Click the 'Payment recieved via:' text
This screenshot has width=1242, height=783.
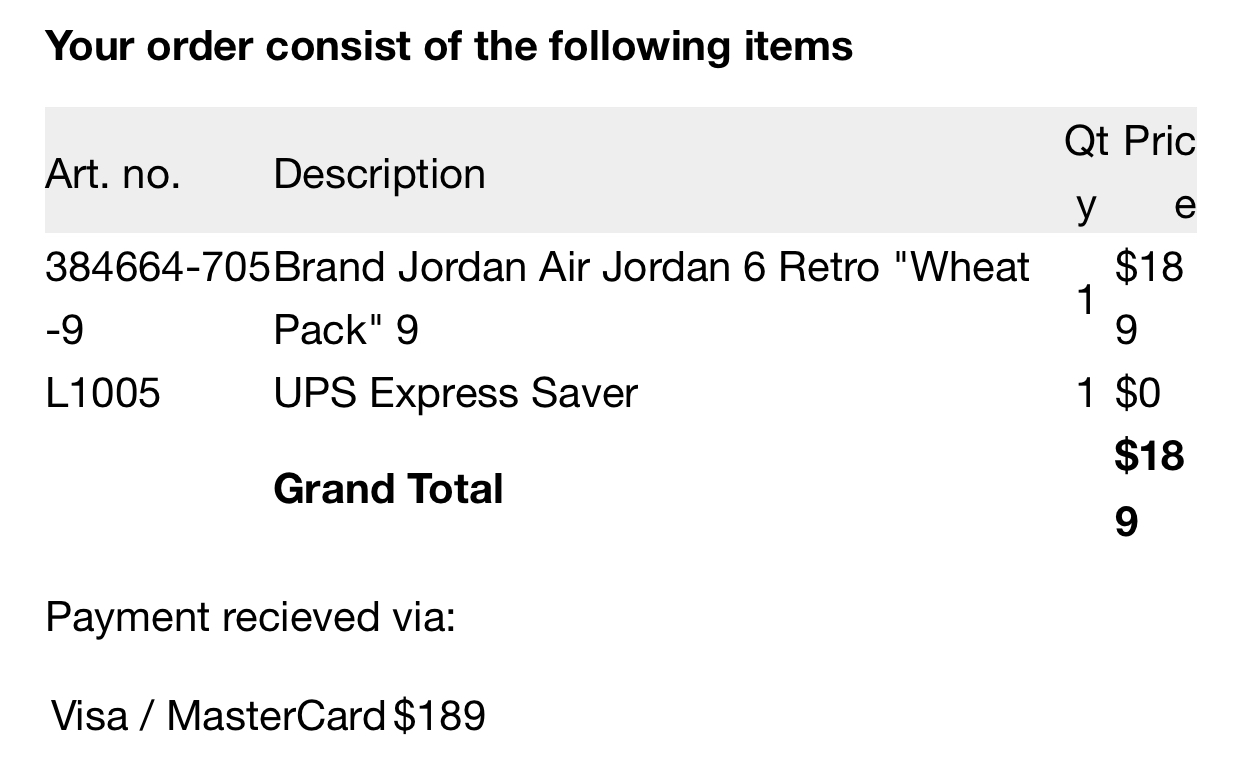click(250, 617)
